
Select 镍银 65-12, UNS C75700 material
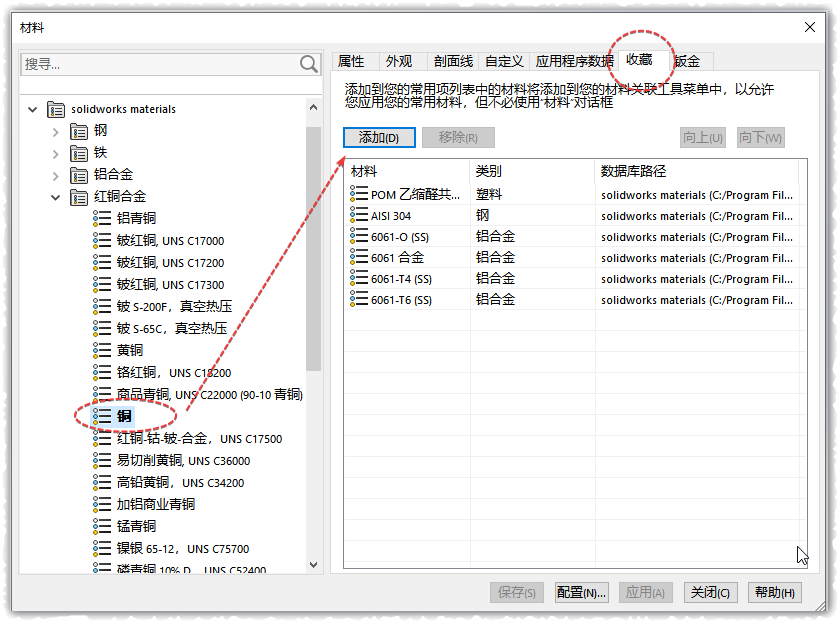coord(183,549)
